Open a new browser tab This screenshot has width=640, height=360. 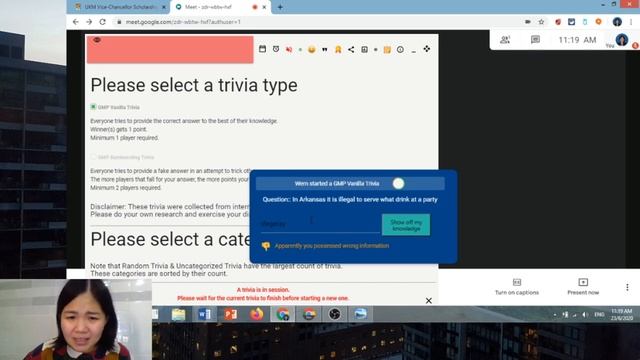(280, 7)
